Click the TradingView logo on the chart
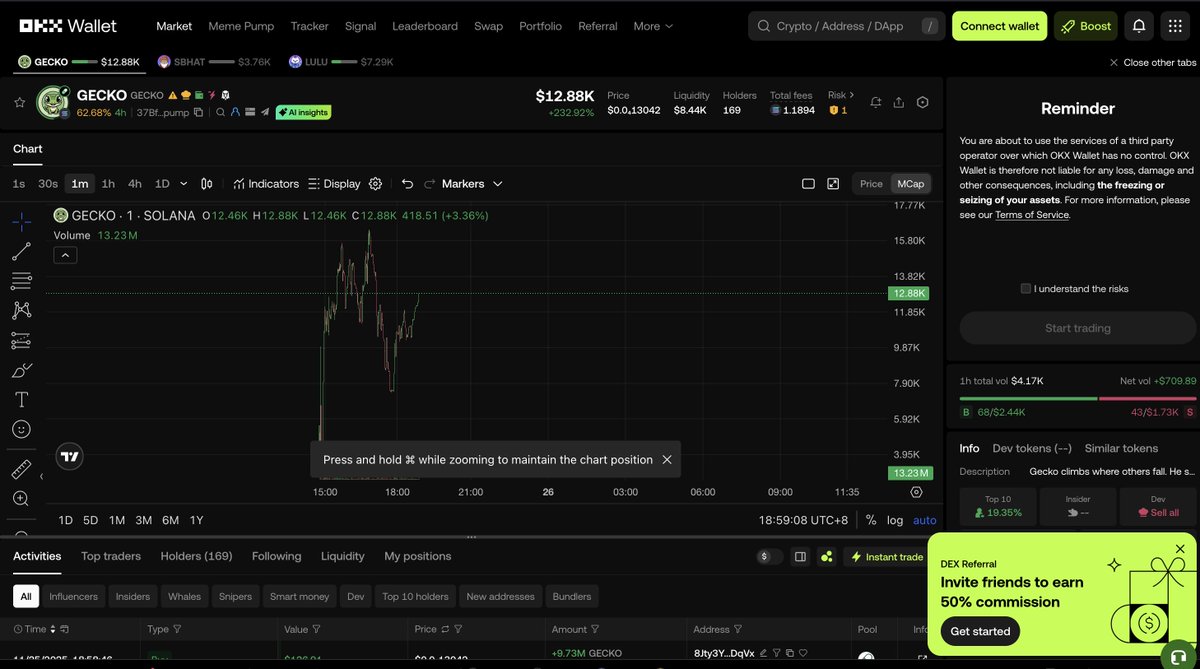The width and height of the screenshot is (1200, 669). click(x=69, y=457)
